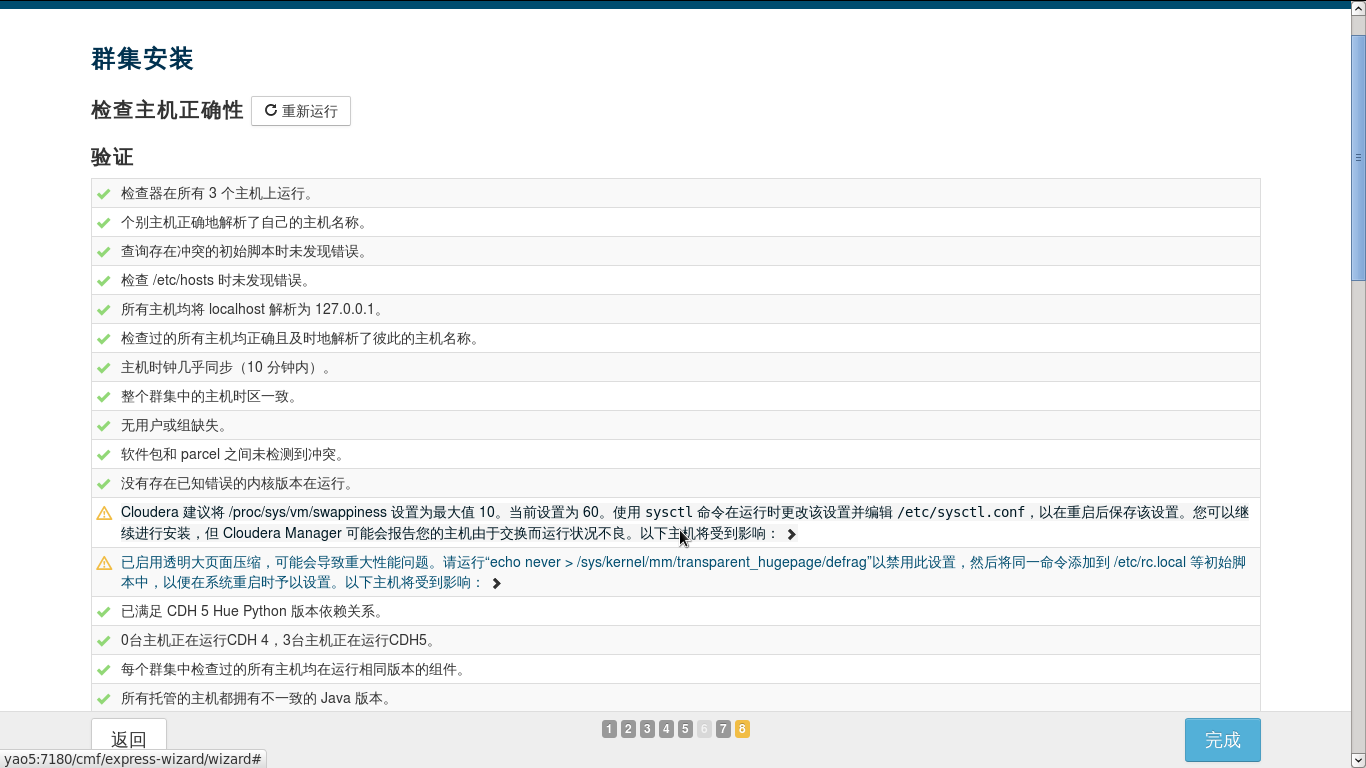Click text 0台主机正在运行CDH 4
The height and width of the screenshot is (768, 1366).
pyautogui.click(x=195, y=641)
